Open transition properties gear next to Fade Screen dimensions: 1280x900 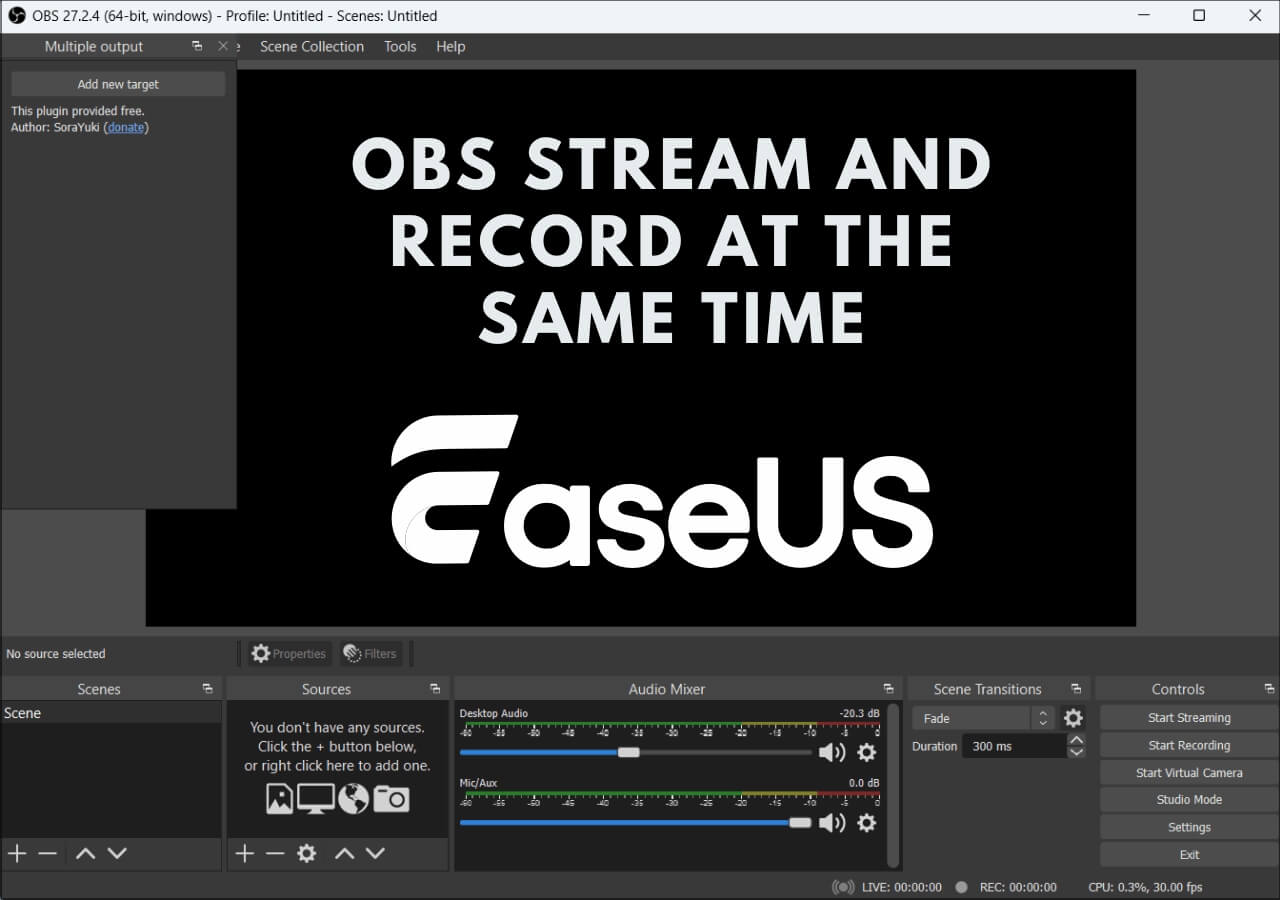point(1073,718)
